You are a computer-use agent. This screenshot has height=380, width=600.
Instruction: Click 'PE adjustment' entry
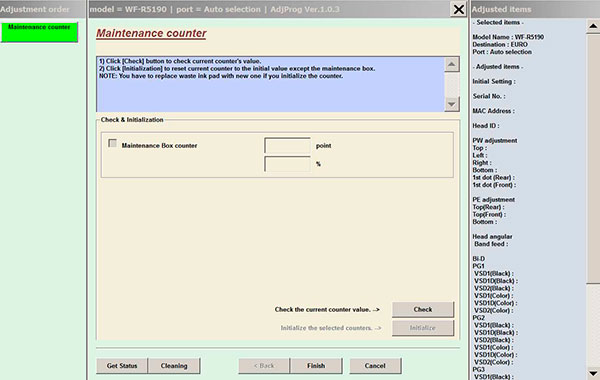494,199
